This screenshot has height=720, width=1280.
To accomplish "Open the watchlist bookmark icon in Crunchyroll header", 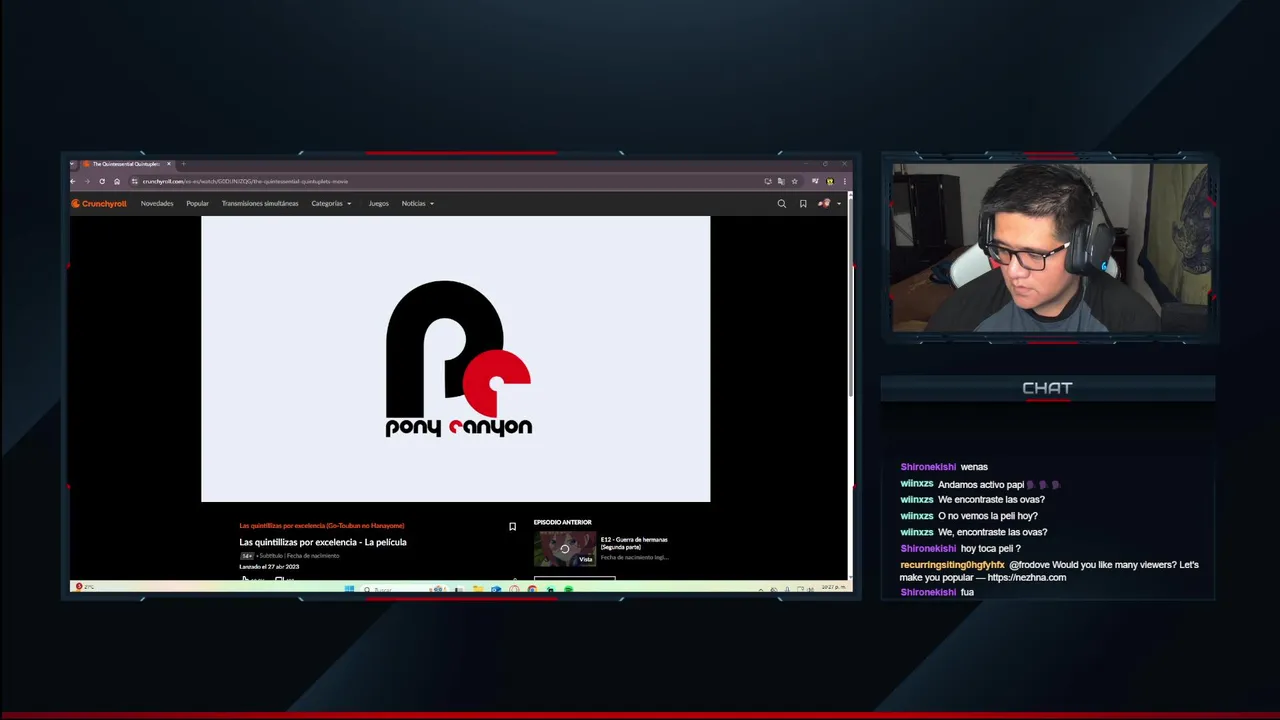I will (x=803, y=203).
